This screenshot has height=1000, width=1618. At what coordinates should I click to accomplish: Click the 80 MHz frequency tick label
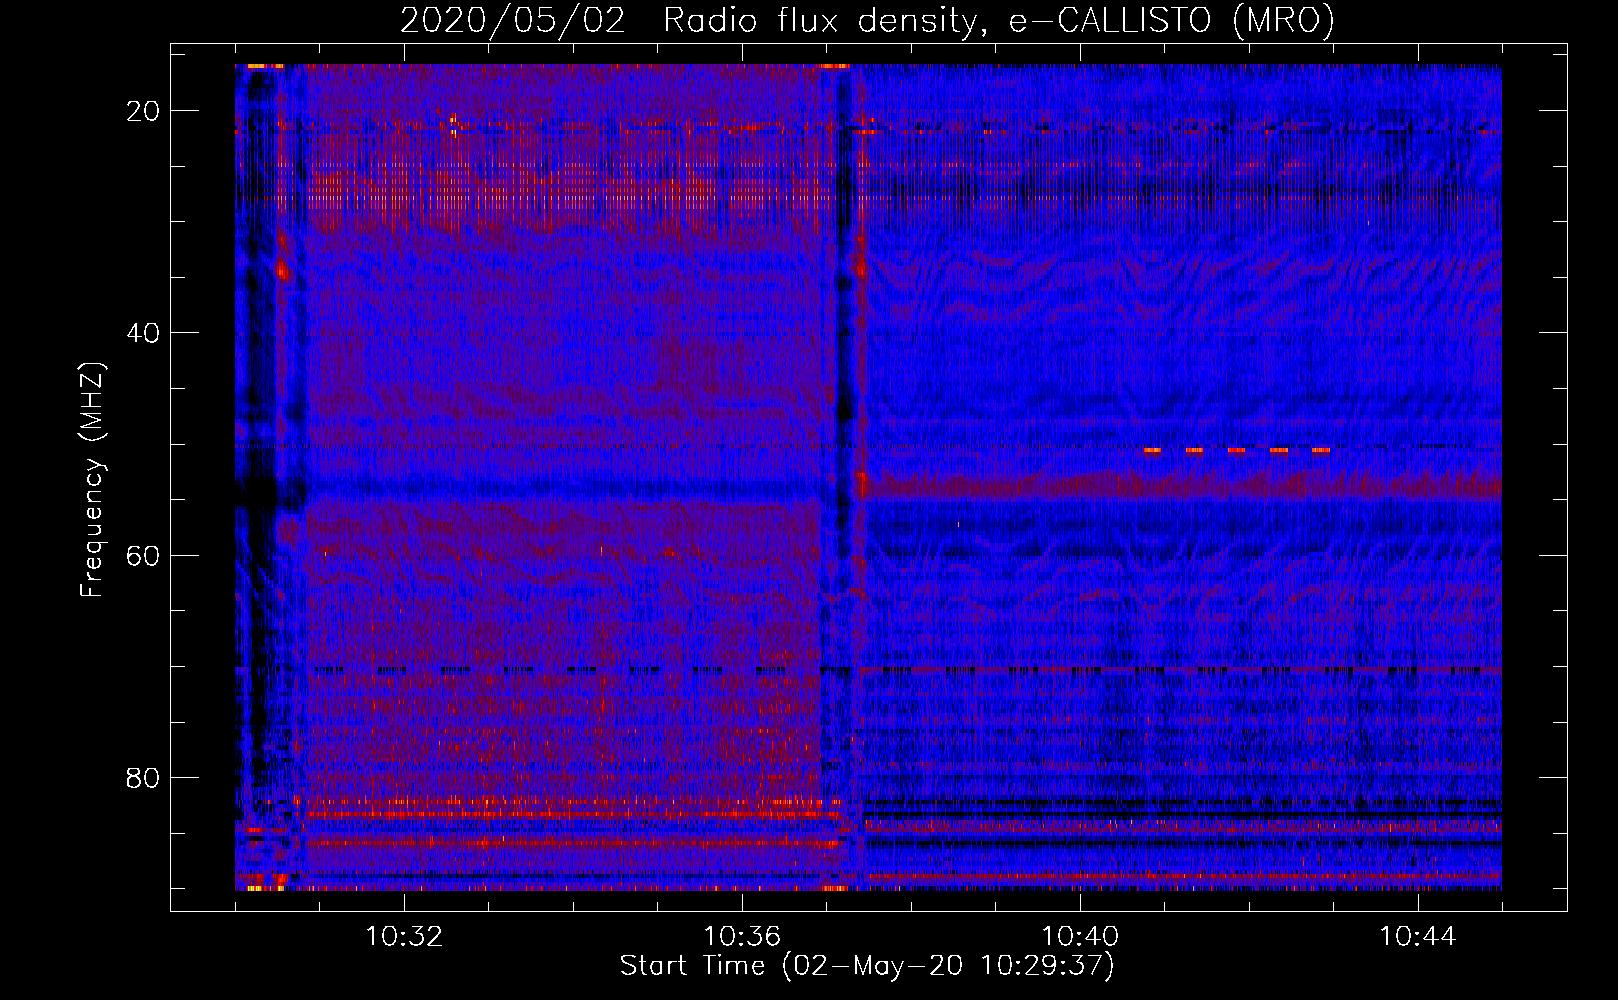[143, 777]
